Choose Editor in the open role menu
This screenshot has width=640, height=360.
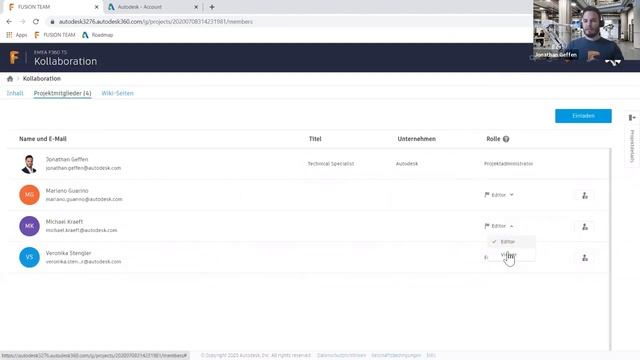coord(511,242)
